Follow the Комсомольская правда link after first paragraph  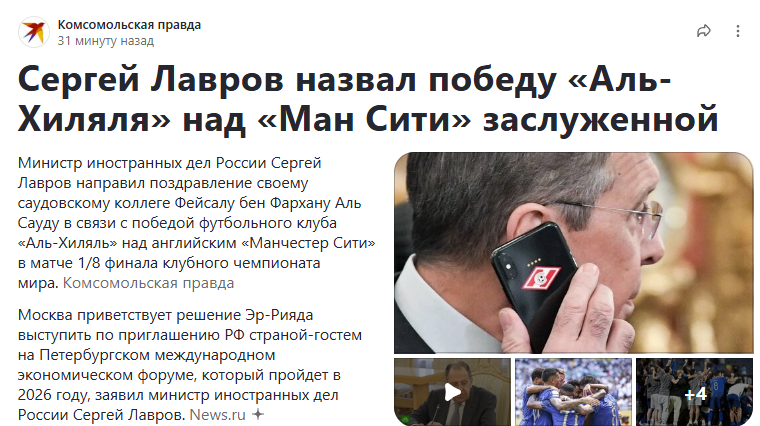click(x=148, y=283)
